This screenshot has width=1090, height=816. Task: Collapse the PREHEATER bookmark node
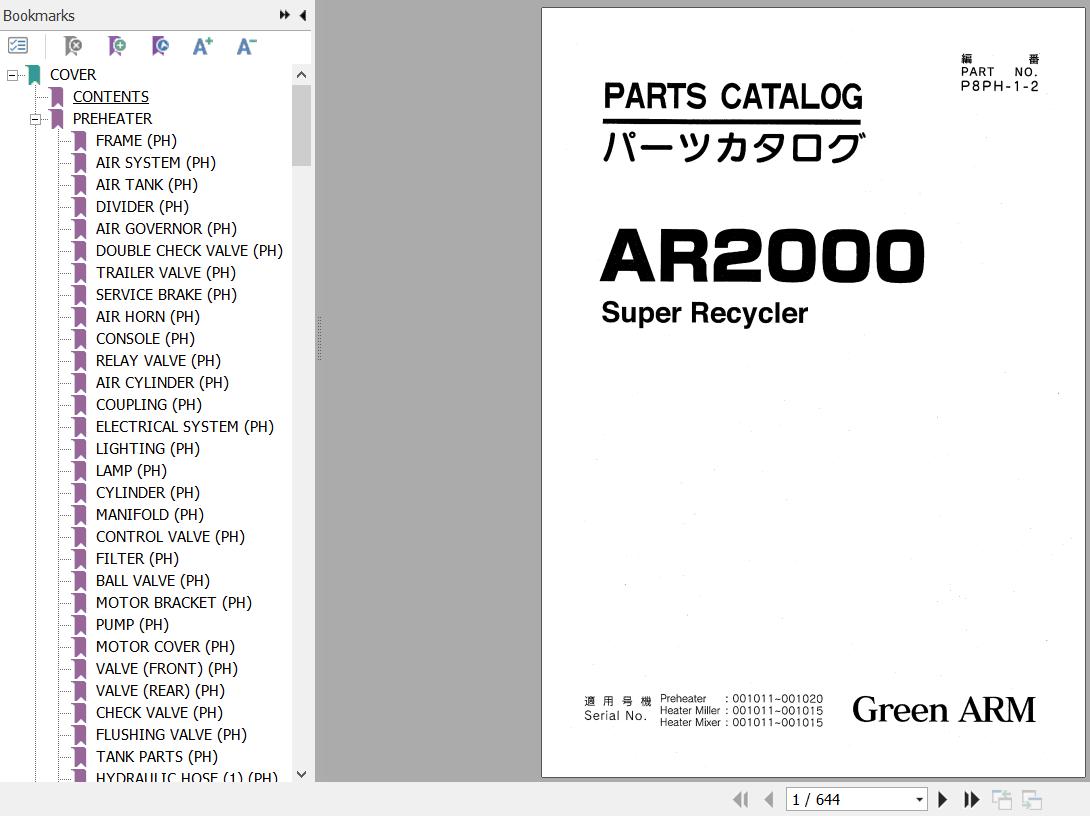click(35, 119)
